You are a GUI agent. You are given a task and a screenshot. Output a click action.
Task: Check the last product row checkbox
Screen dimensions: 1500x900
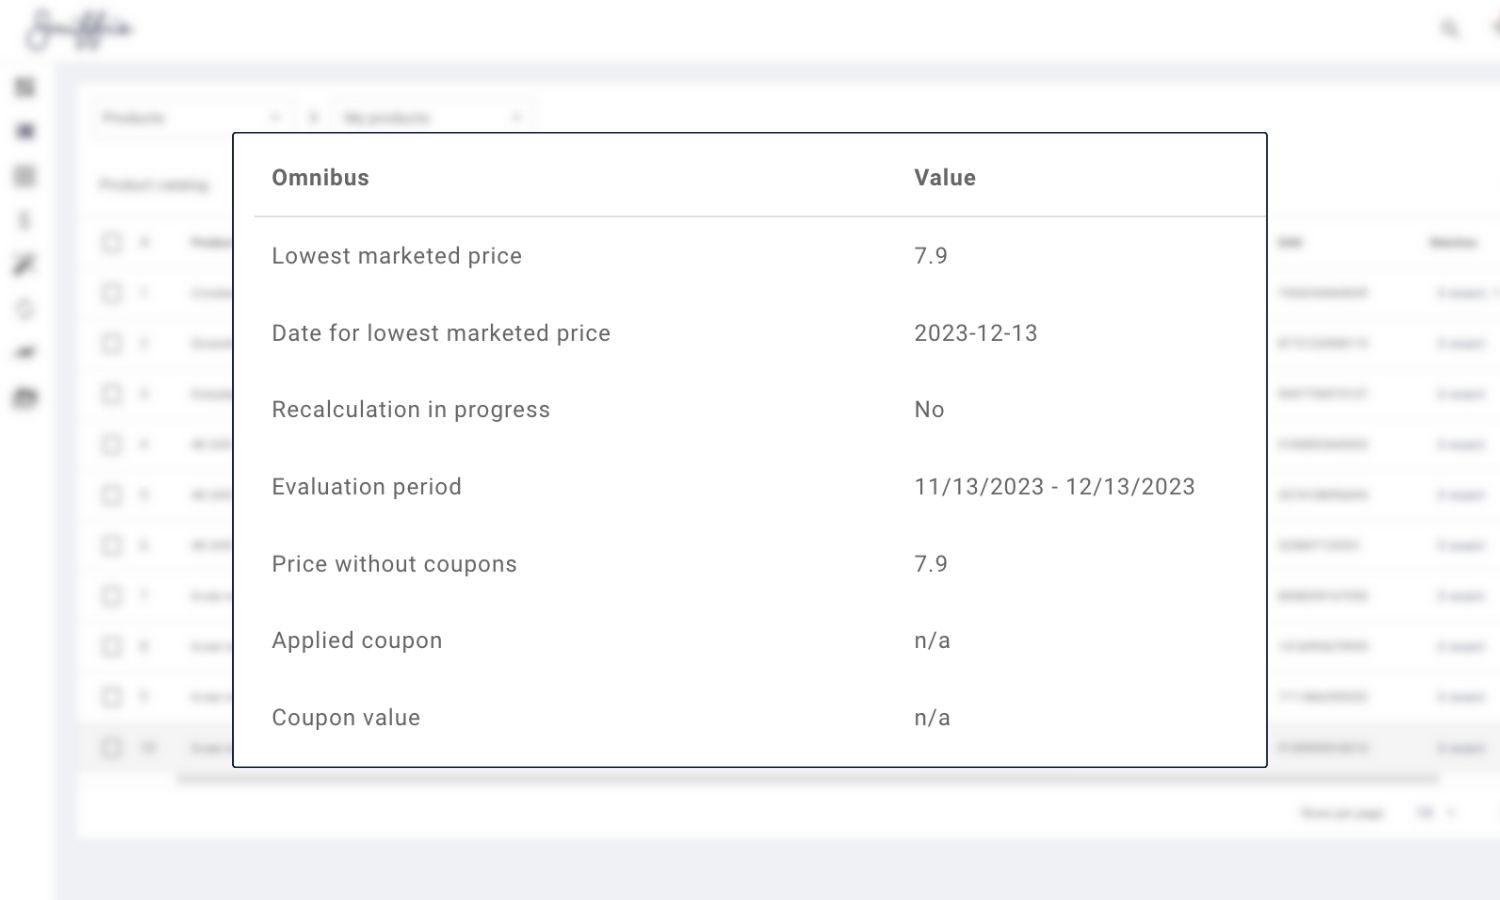[111, 747]
